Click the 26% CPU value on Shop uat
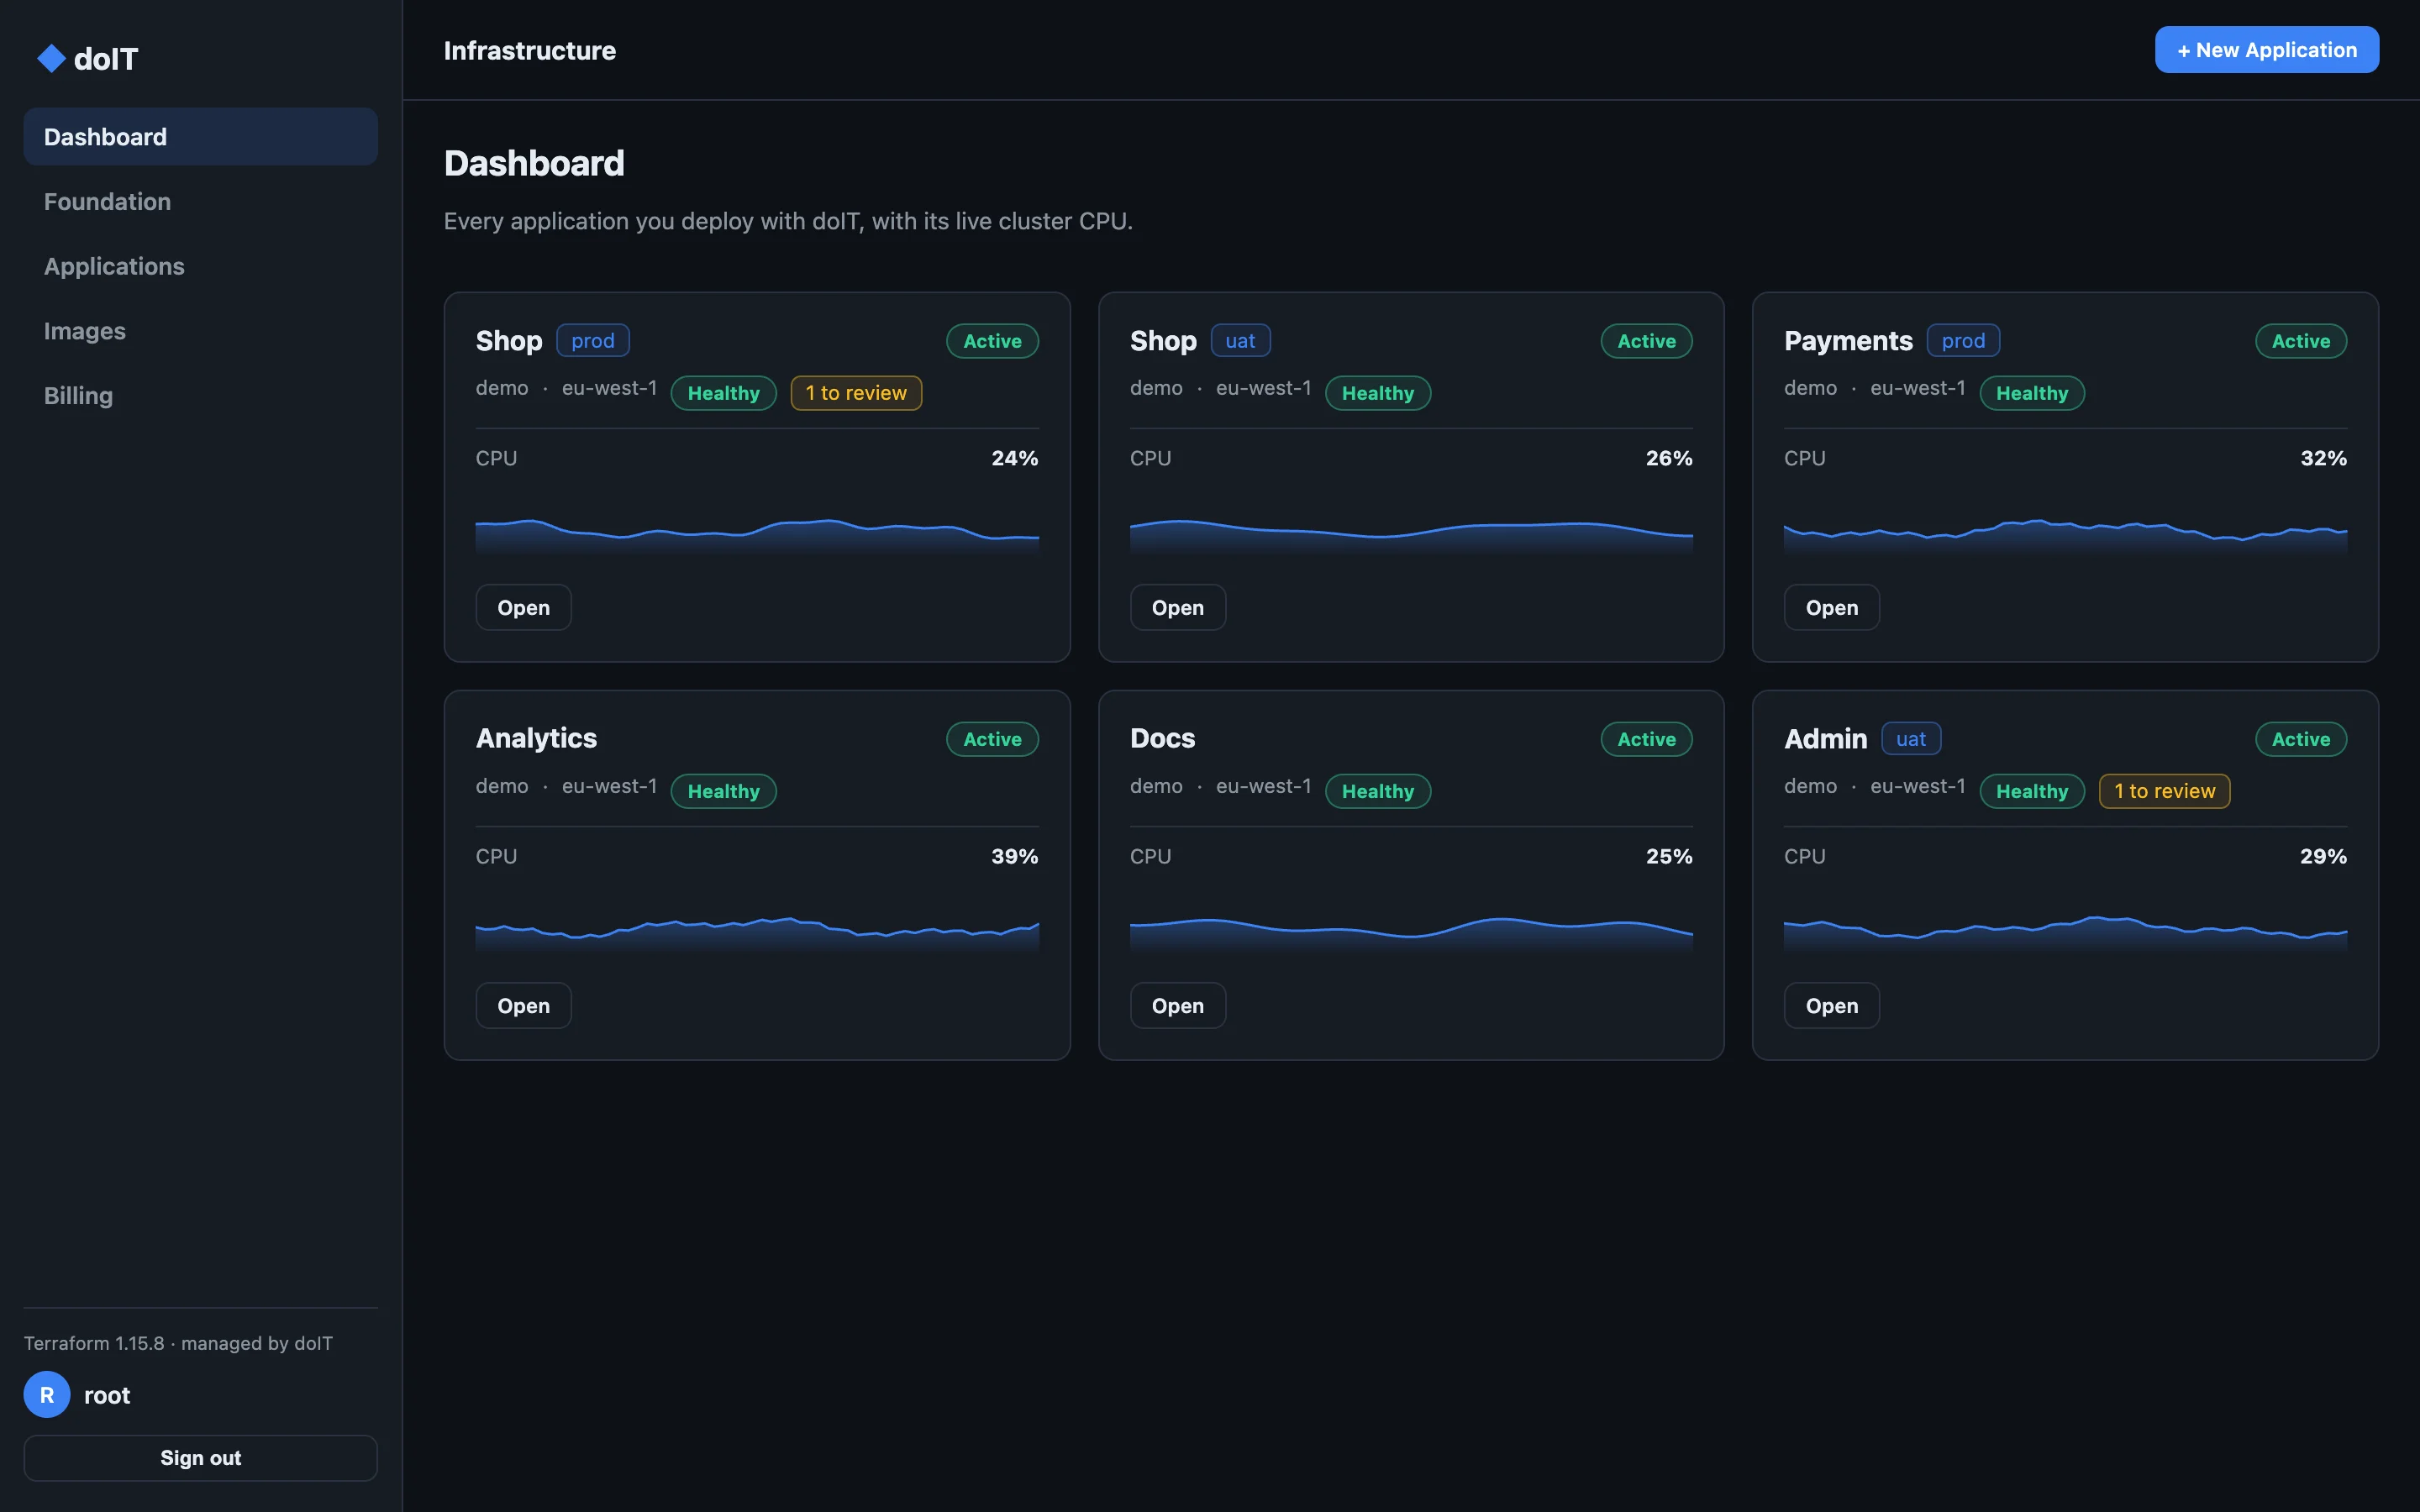Screen dimensions: 2420x1512 pos(1669,458)
